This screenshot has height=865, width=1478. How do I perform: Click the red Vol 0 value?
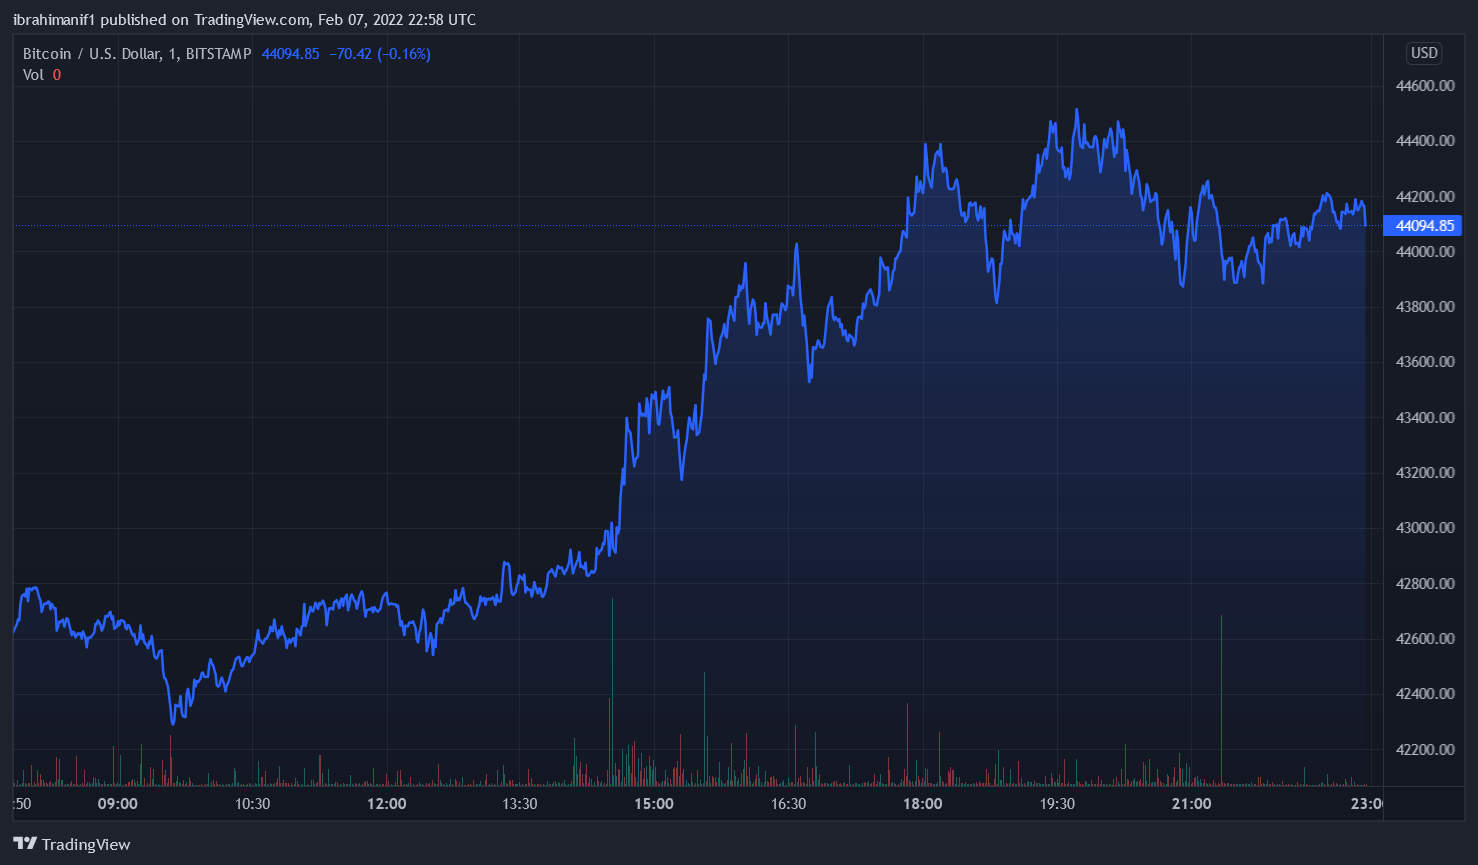coord(57,74)
